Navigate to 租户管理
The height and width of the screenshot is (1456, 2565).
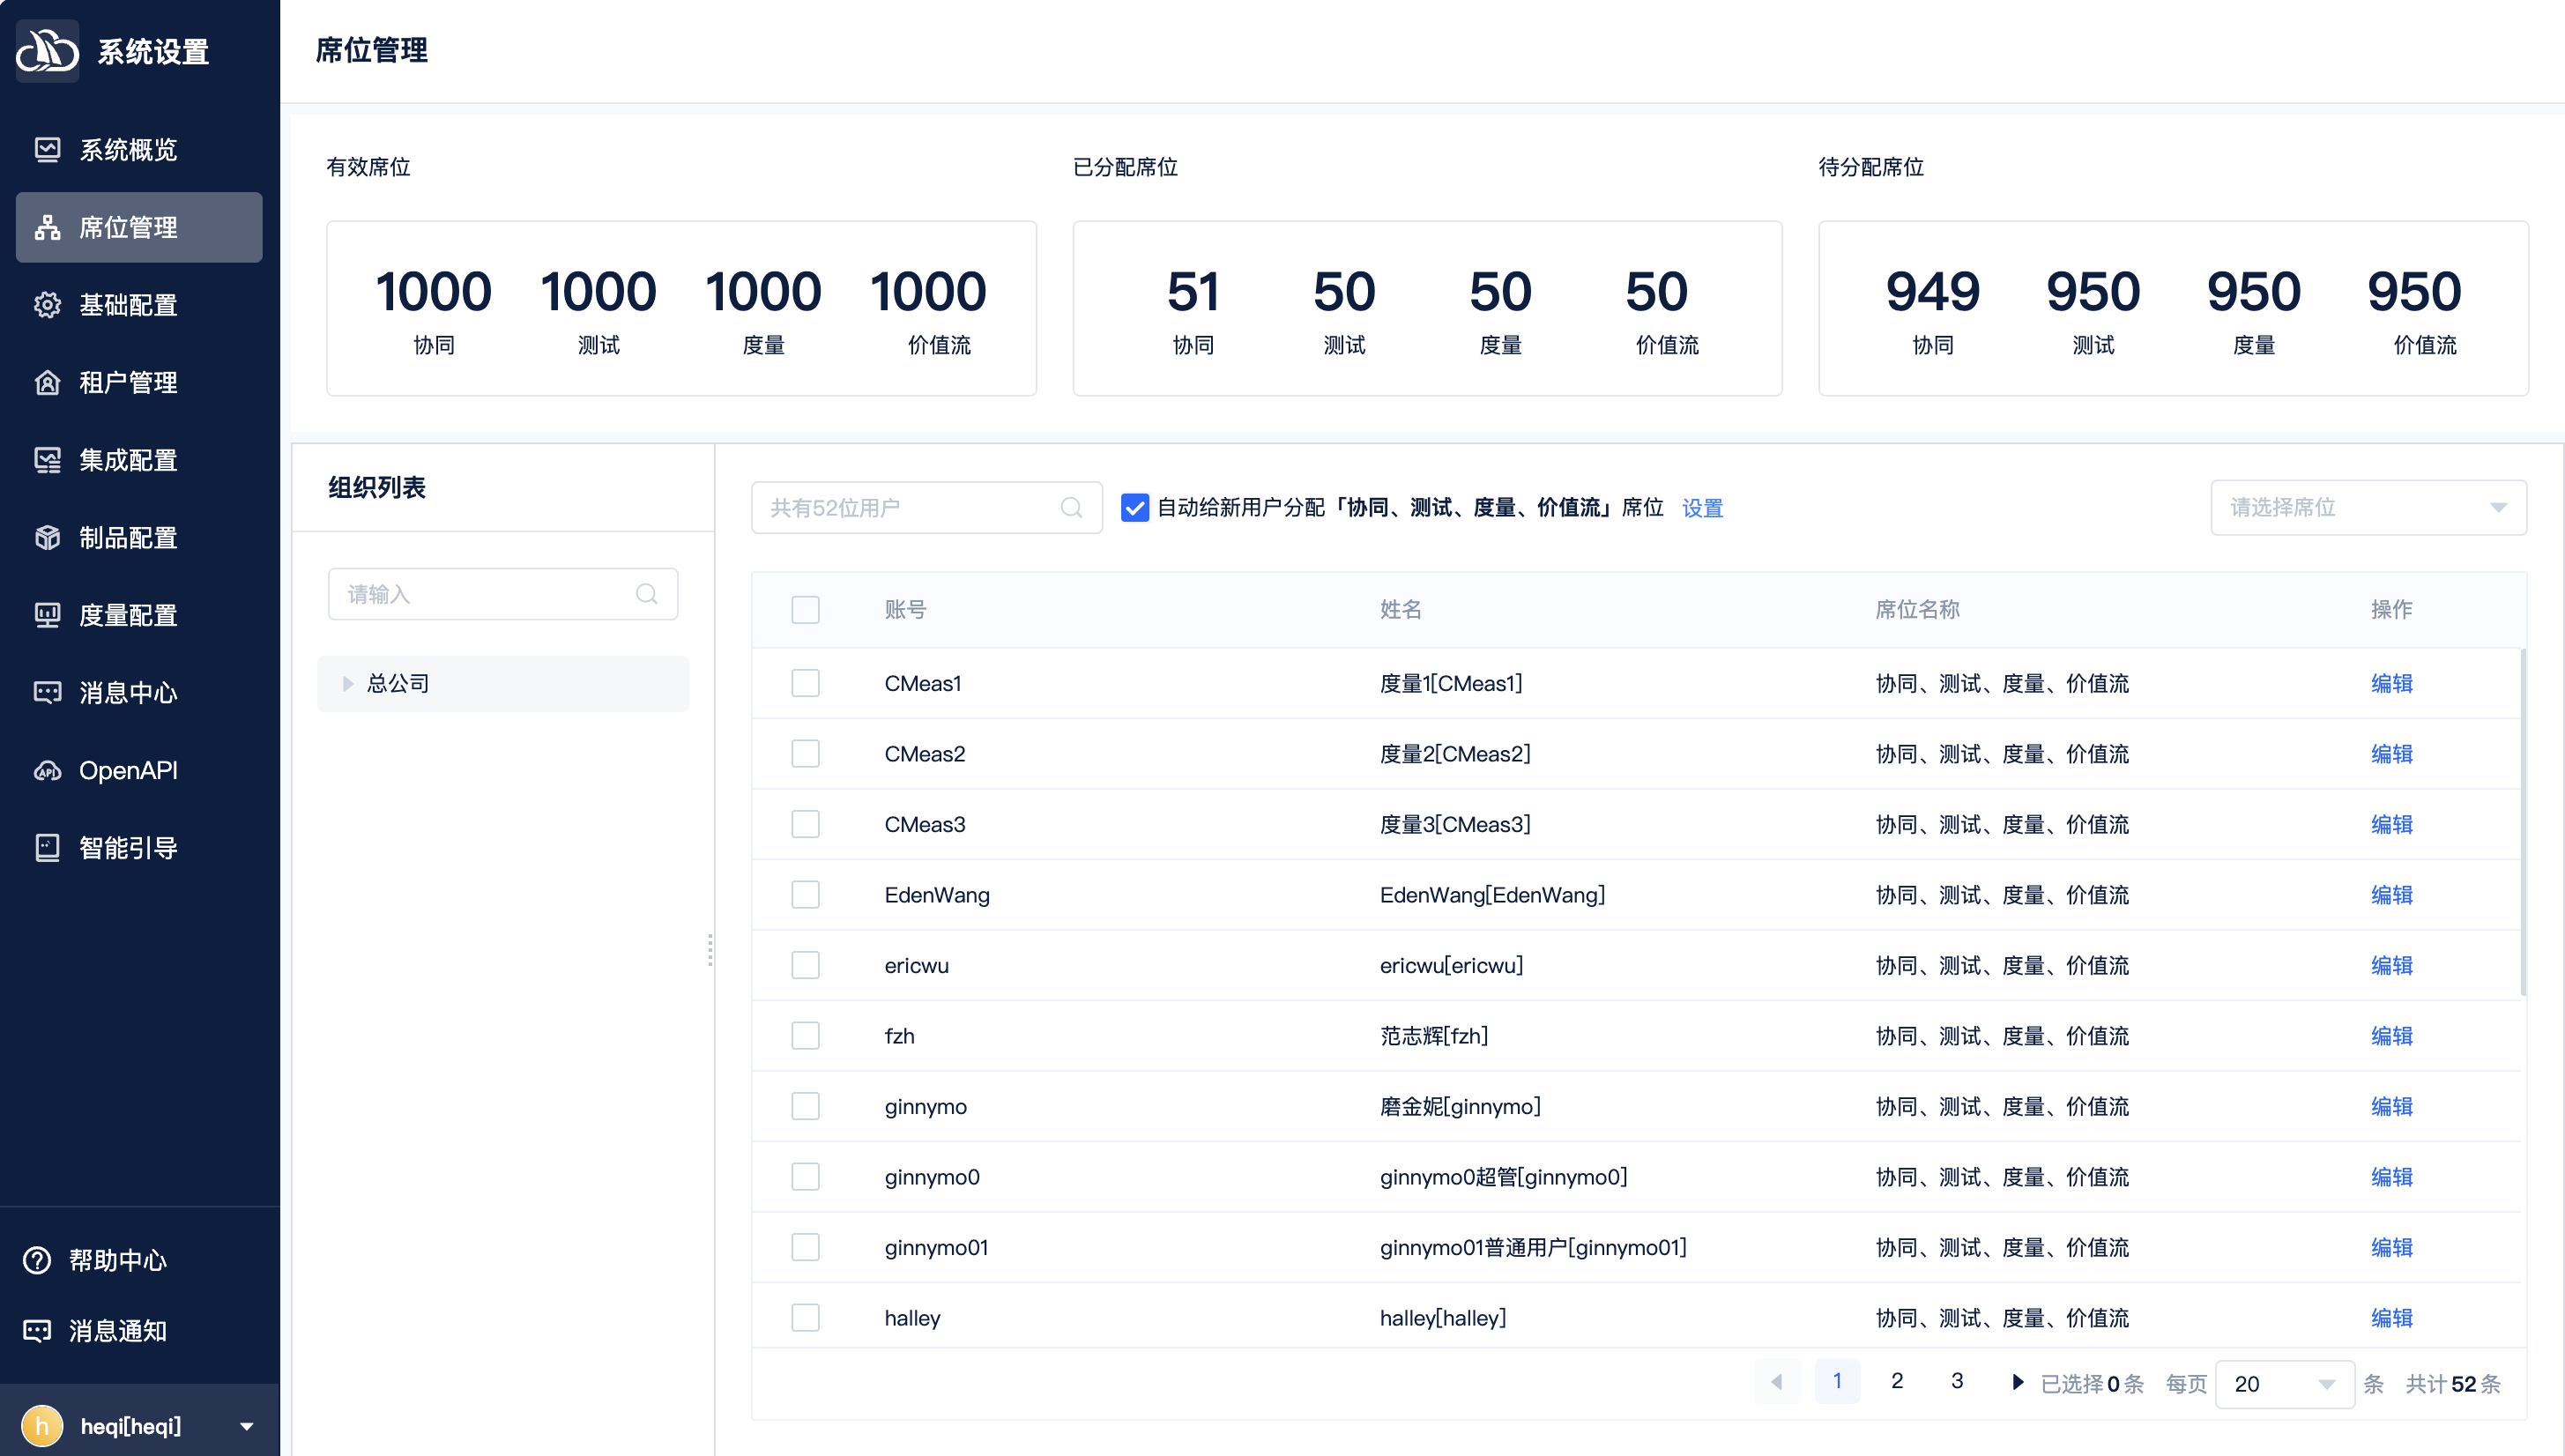click(139, 382)
